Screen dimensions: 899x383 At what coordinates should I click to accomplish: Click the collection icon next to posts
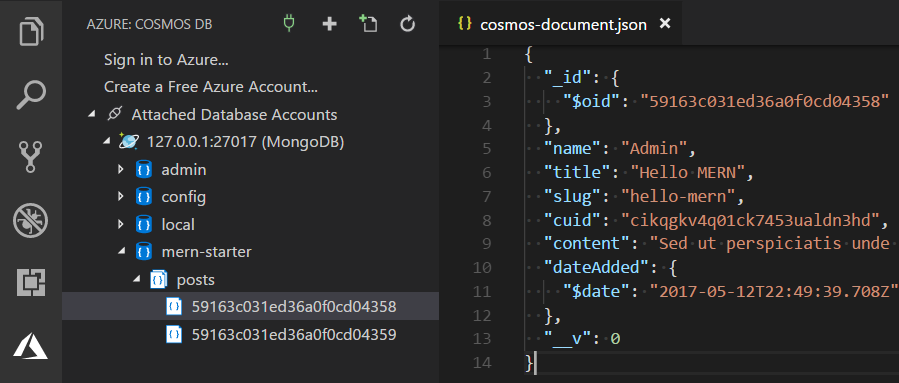pyautogui.click(x=158, y=279)
